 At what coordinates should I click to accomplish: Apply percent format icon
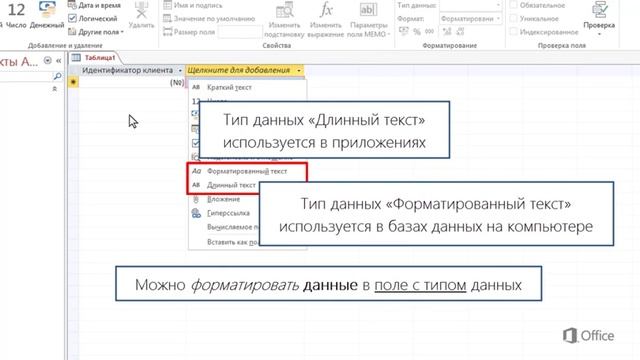click(417, 31)
